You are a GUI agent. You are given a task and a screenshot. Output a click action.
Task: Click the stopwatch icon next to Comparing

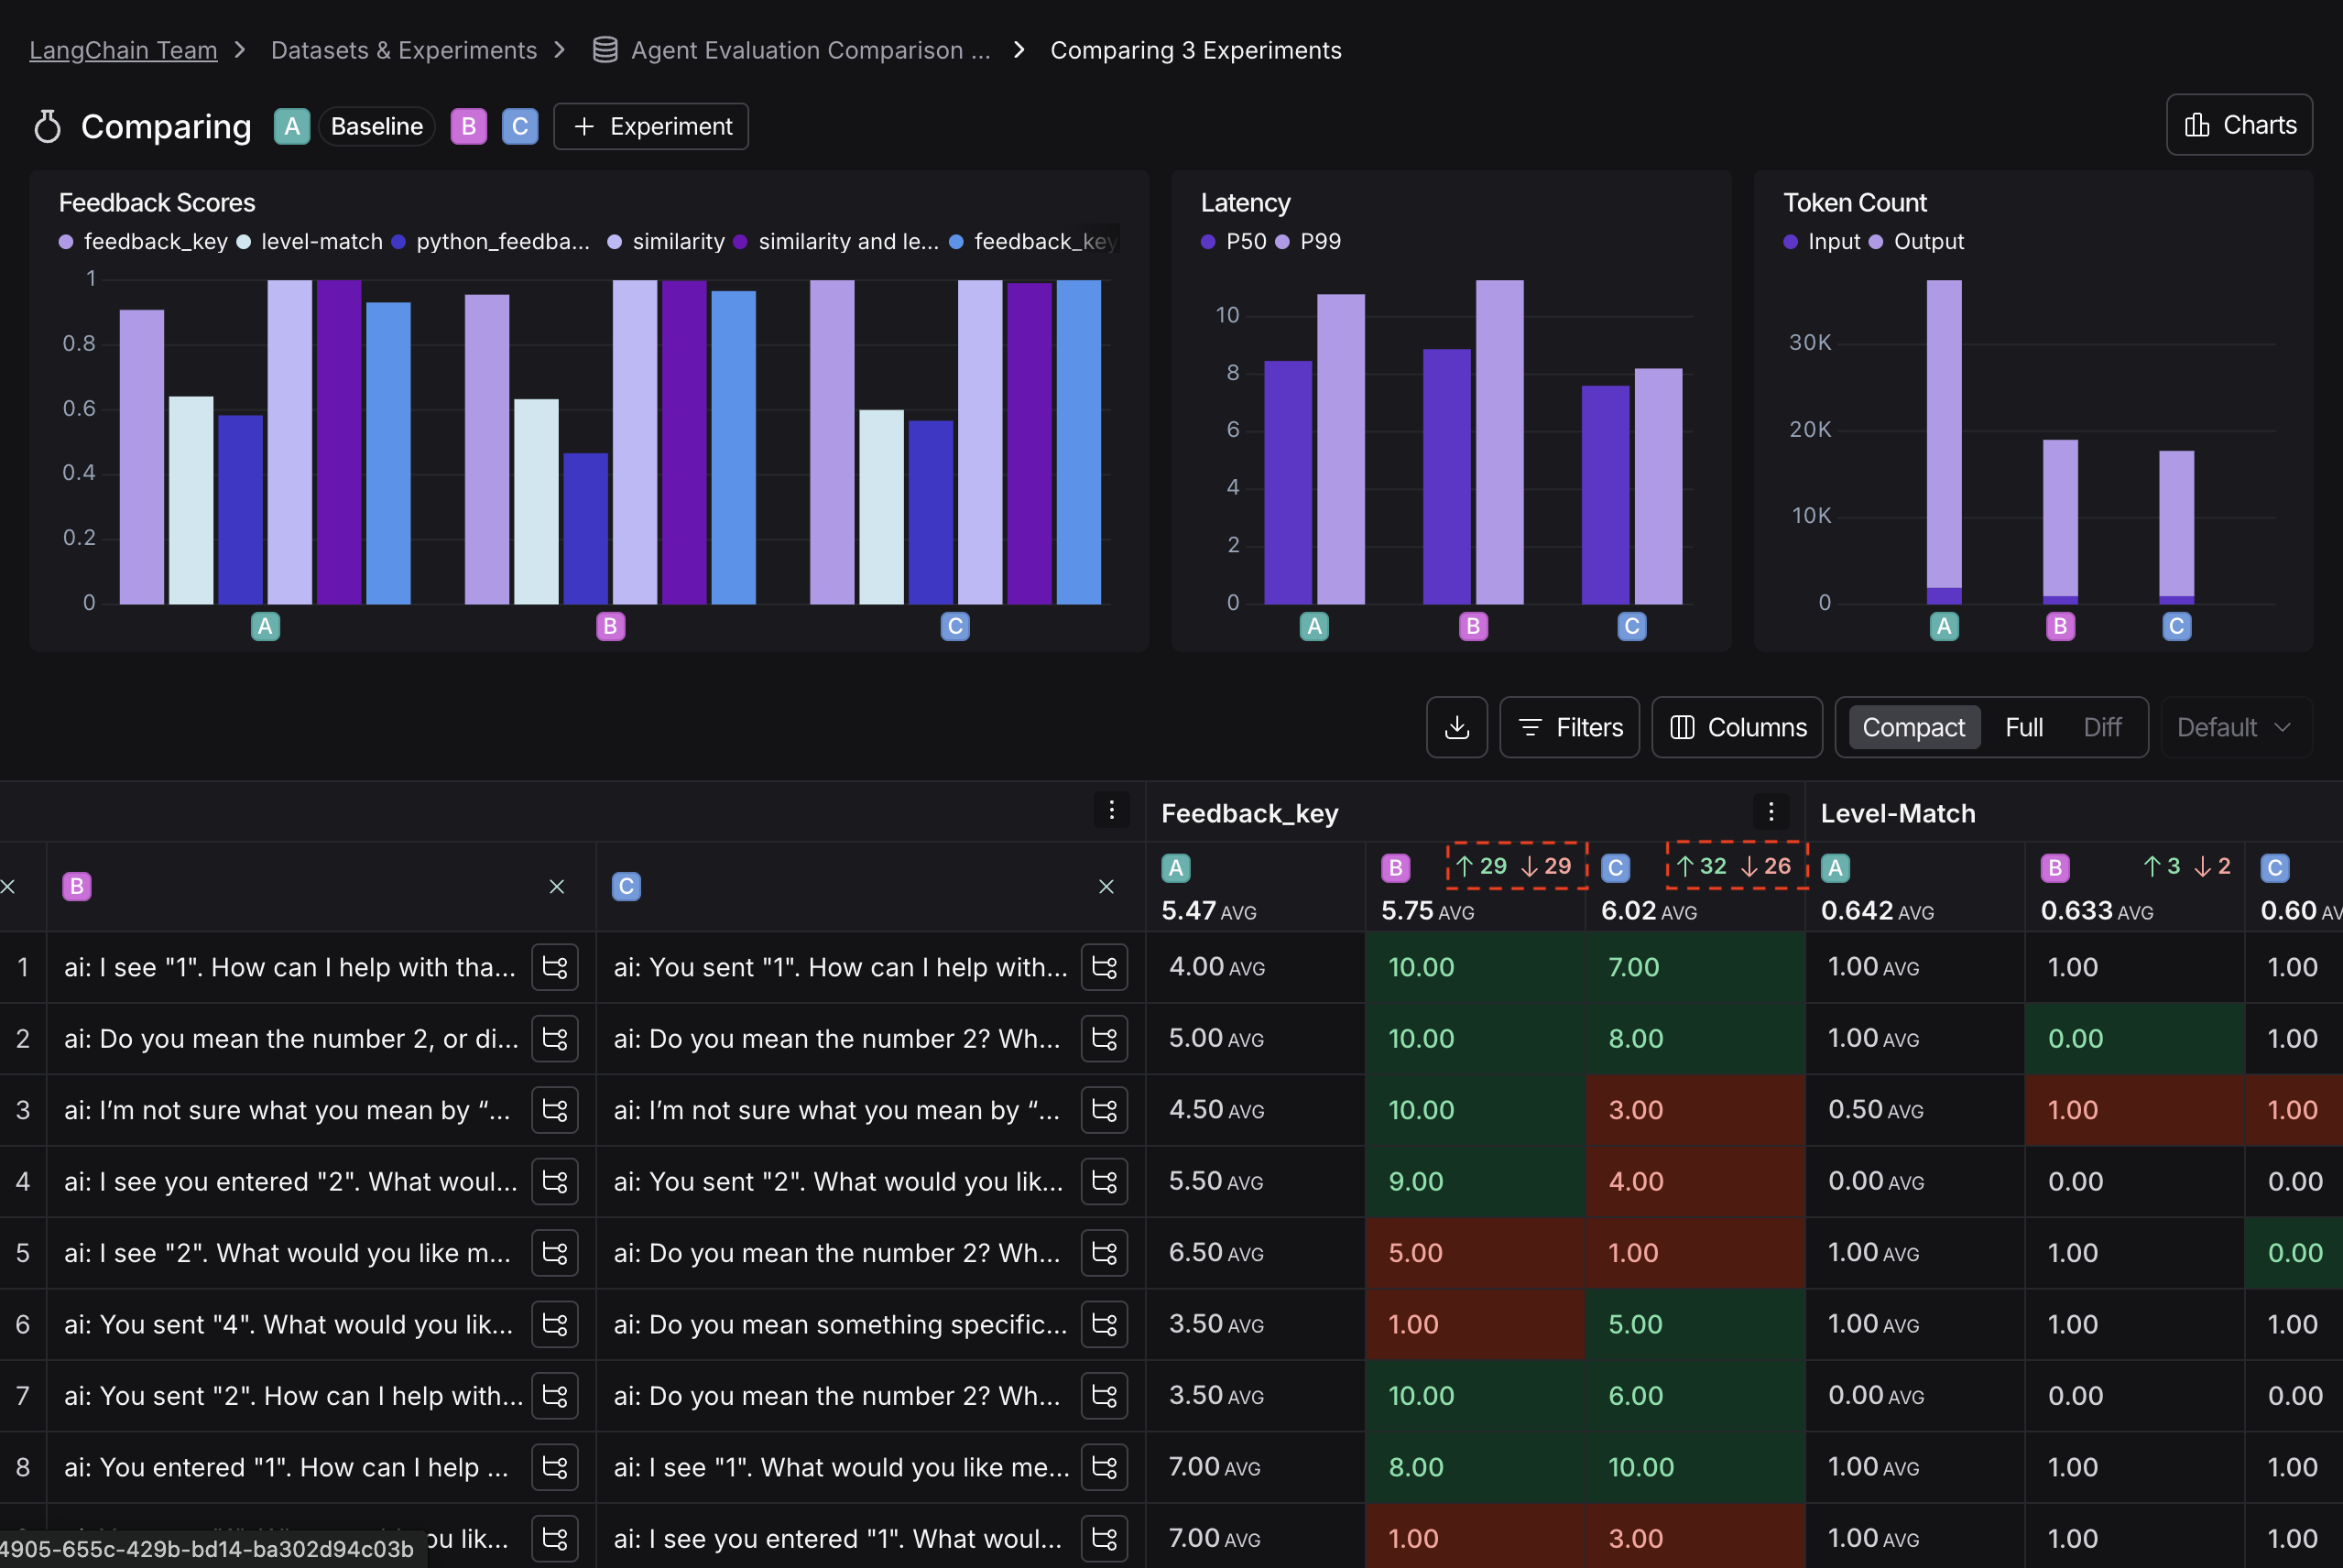(x=46, y=126)
